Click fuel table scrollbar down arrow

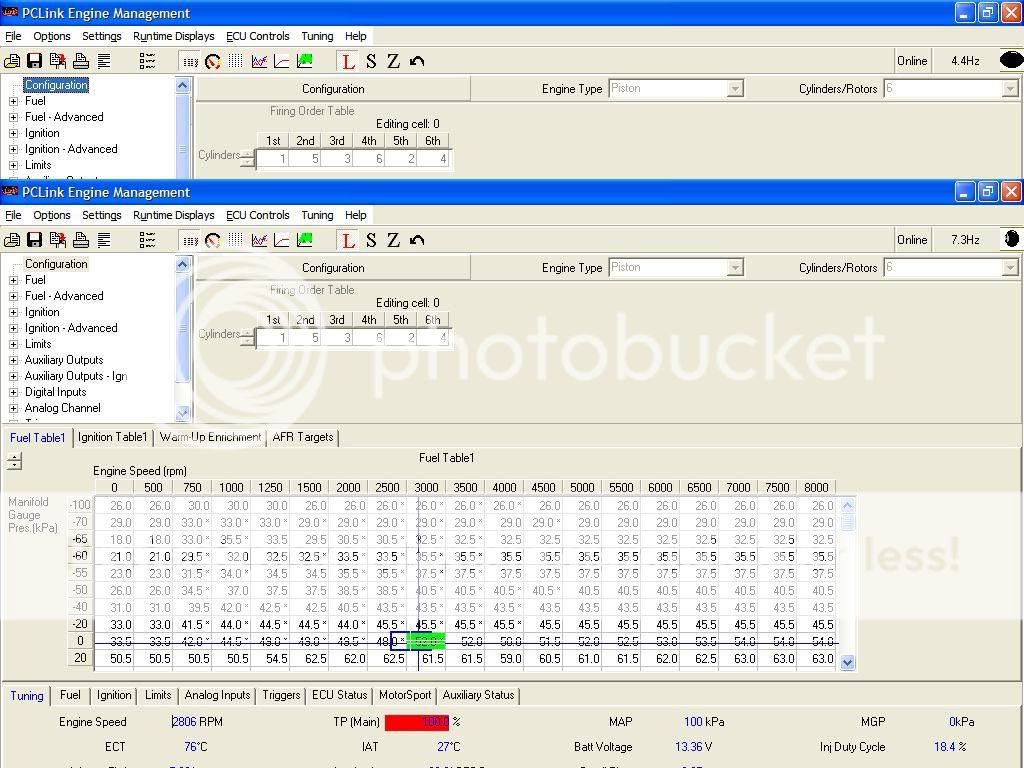click(848, 662)
